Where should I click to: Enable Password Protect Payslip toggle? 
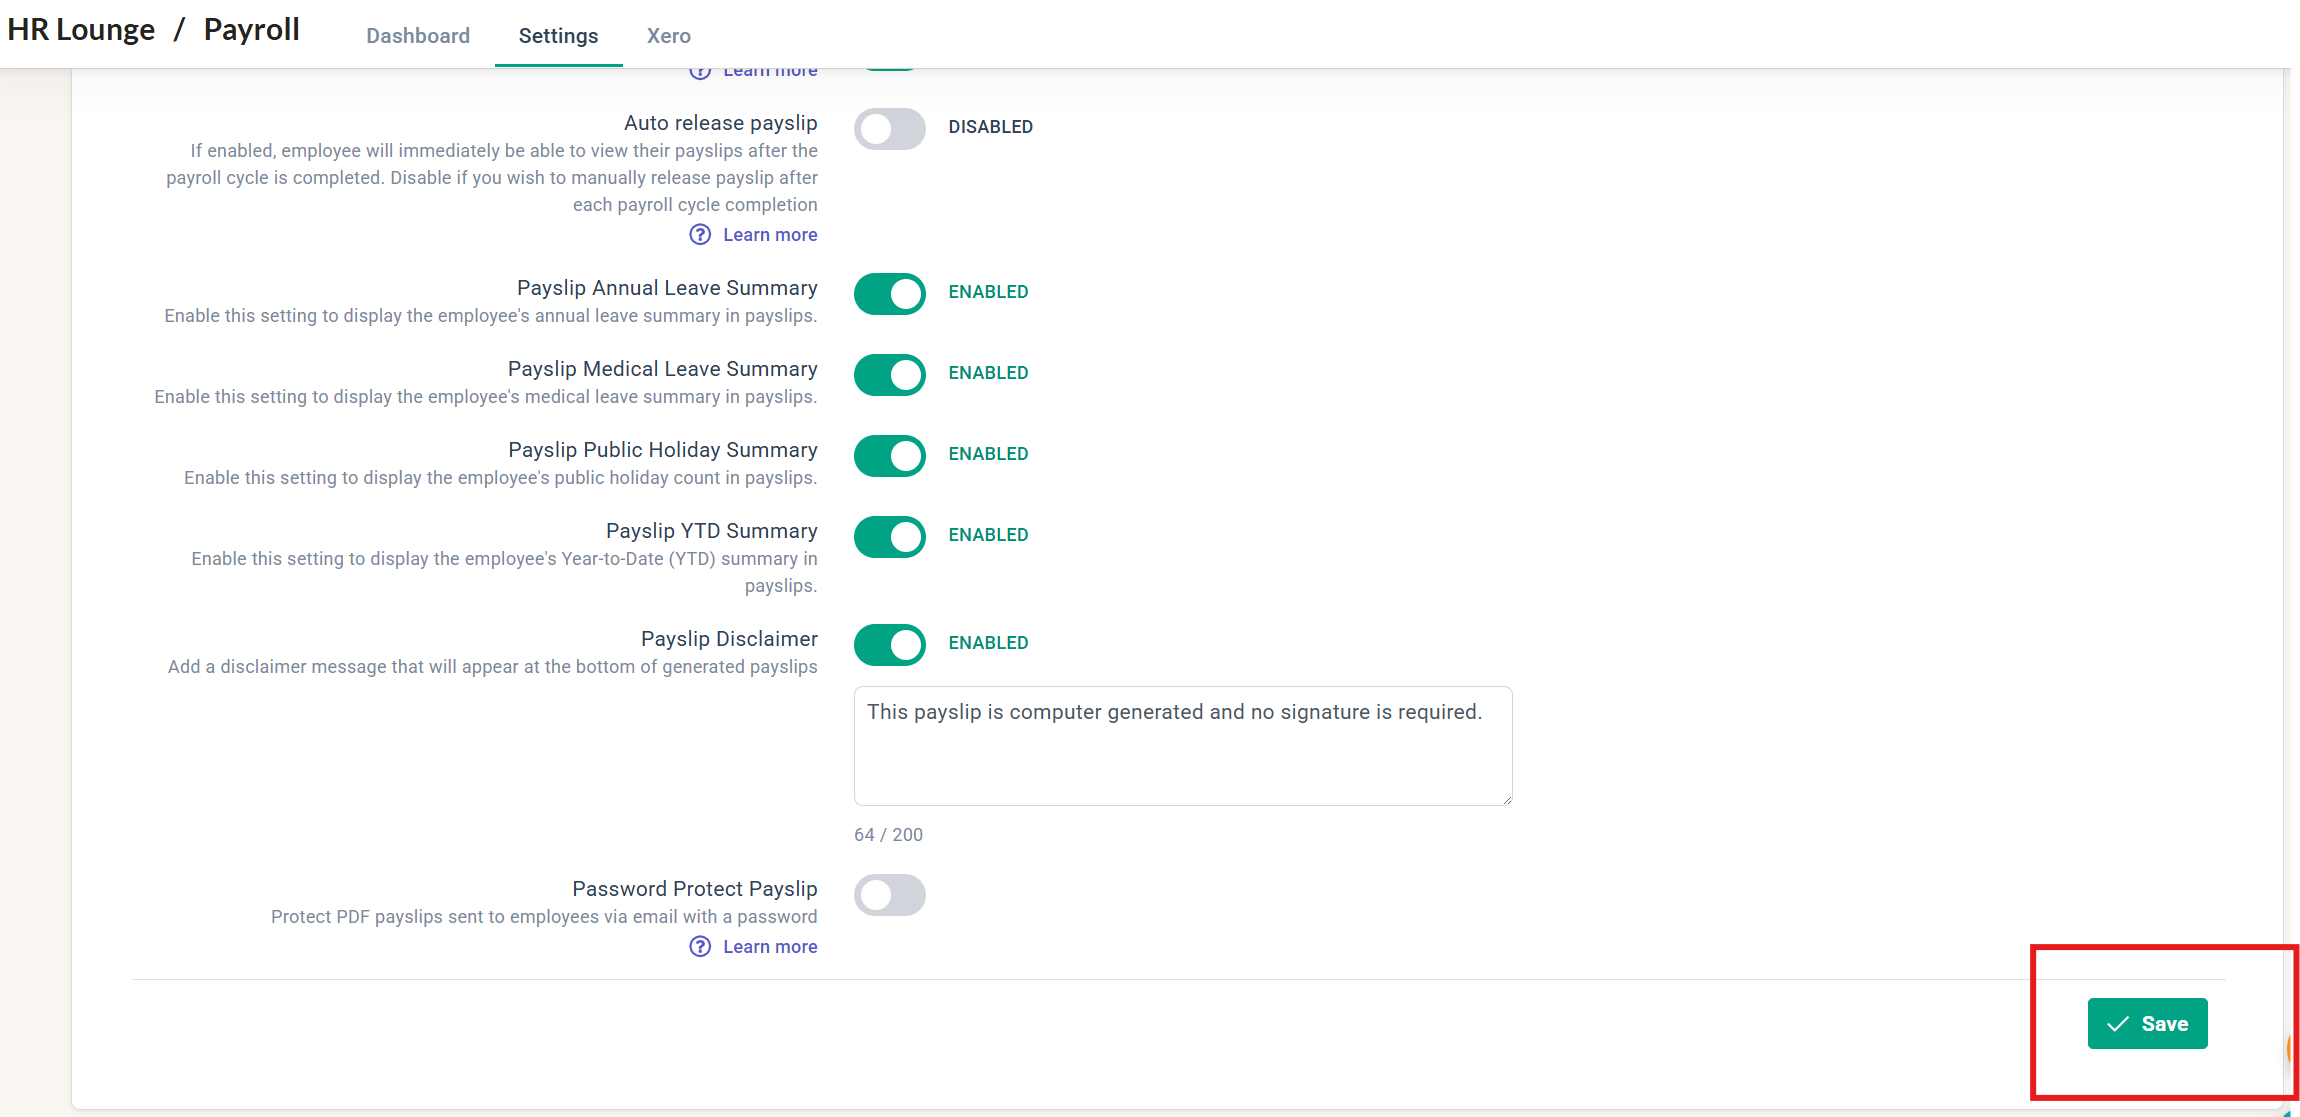(889, 895)
